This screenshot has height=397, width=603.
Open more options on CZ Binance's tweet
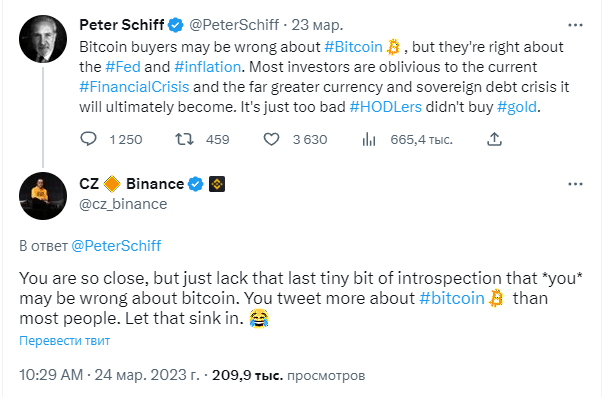click(x=575, y=184)
